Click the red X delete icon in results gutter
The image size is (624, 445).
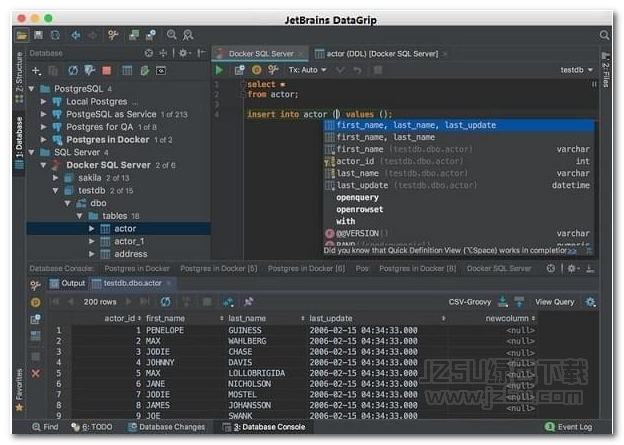point(35,373)
